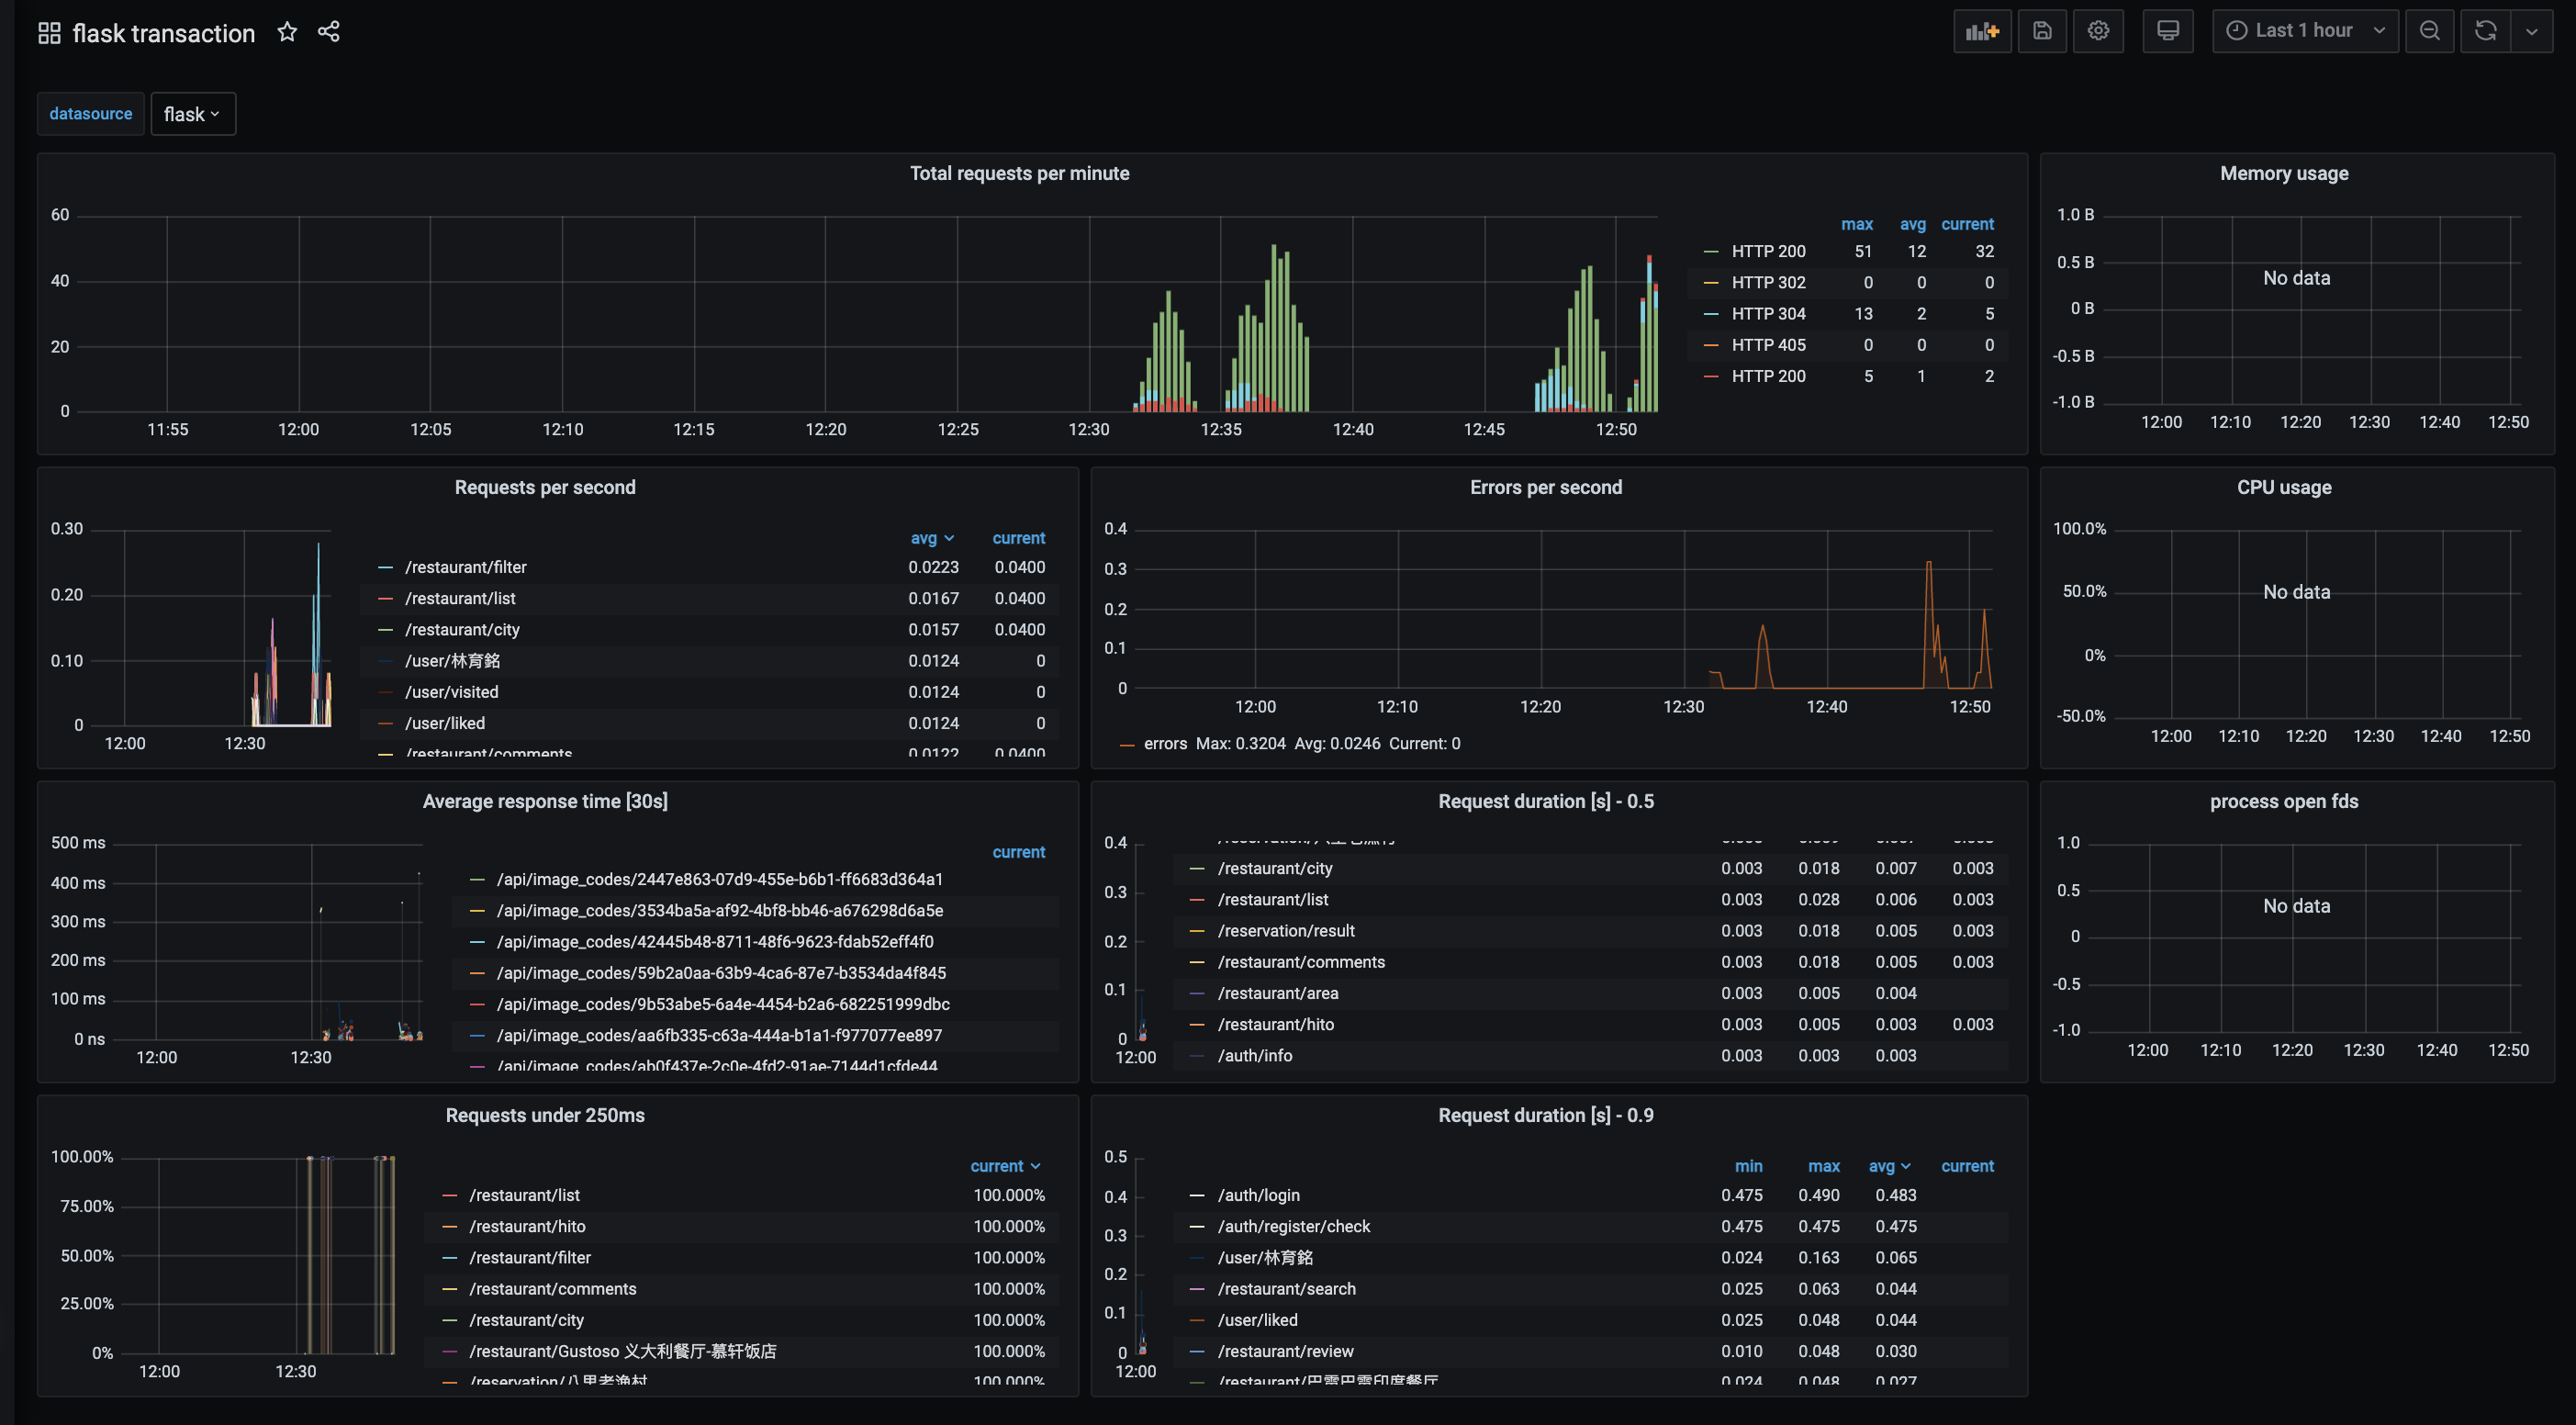Sort Request duration 0.9 by current

[1967, 1166]
